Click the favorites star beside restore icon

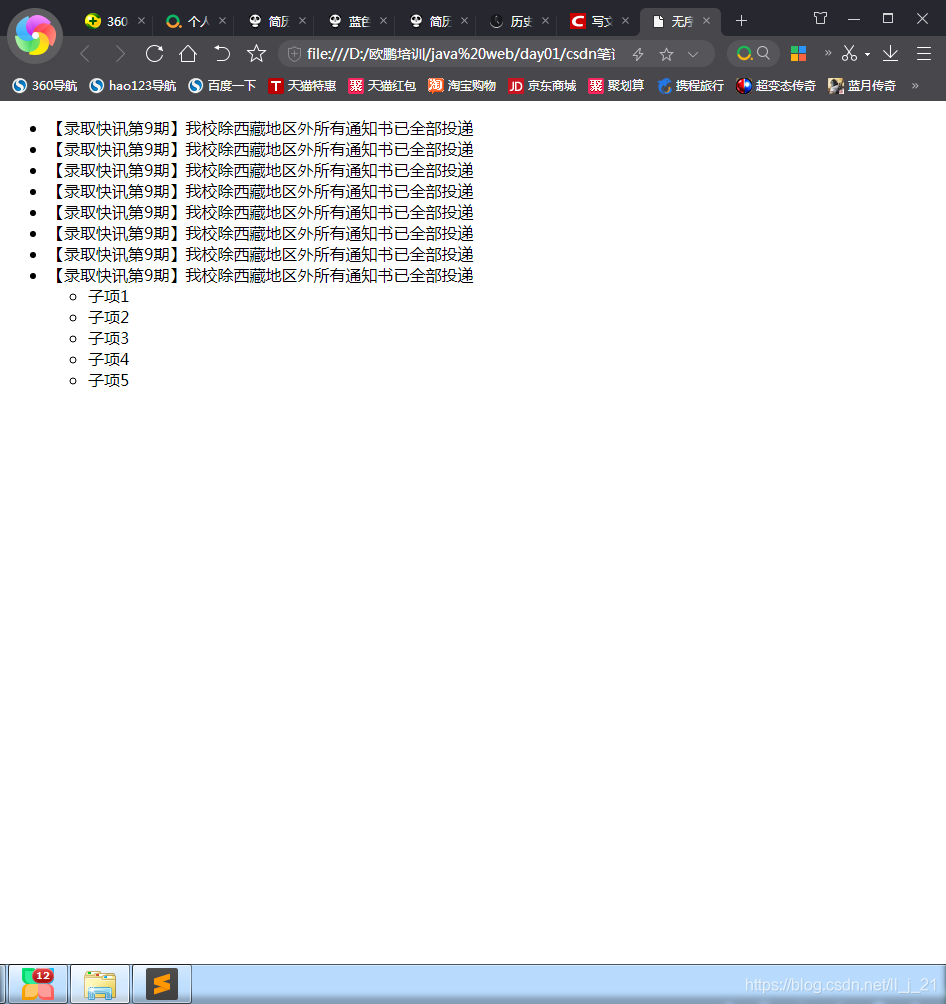[x=256, y=54]
